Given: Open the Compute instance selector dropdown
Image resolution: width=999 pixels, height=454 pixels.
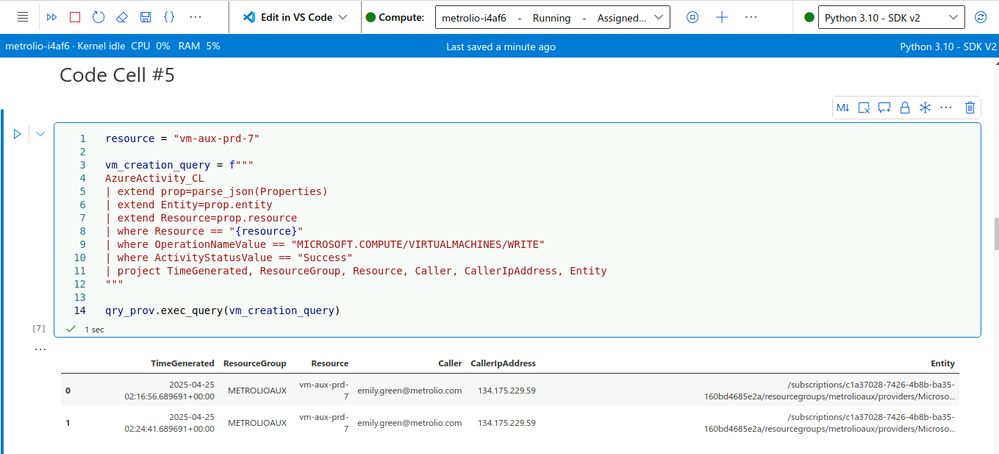Looking at the screenshot, I should pyautogui.click(x=552, y=18).
